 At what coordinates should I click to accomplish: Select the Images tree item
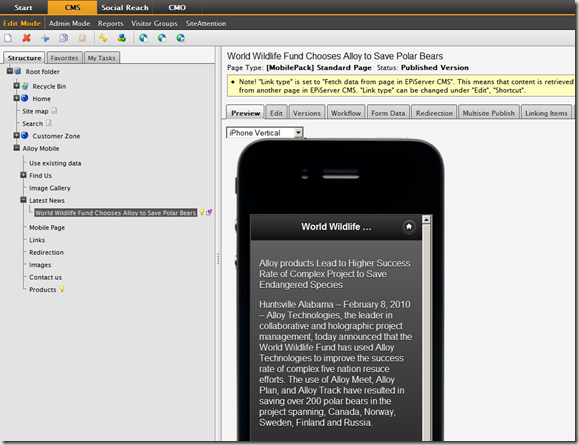tap(40, 264)
